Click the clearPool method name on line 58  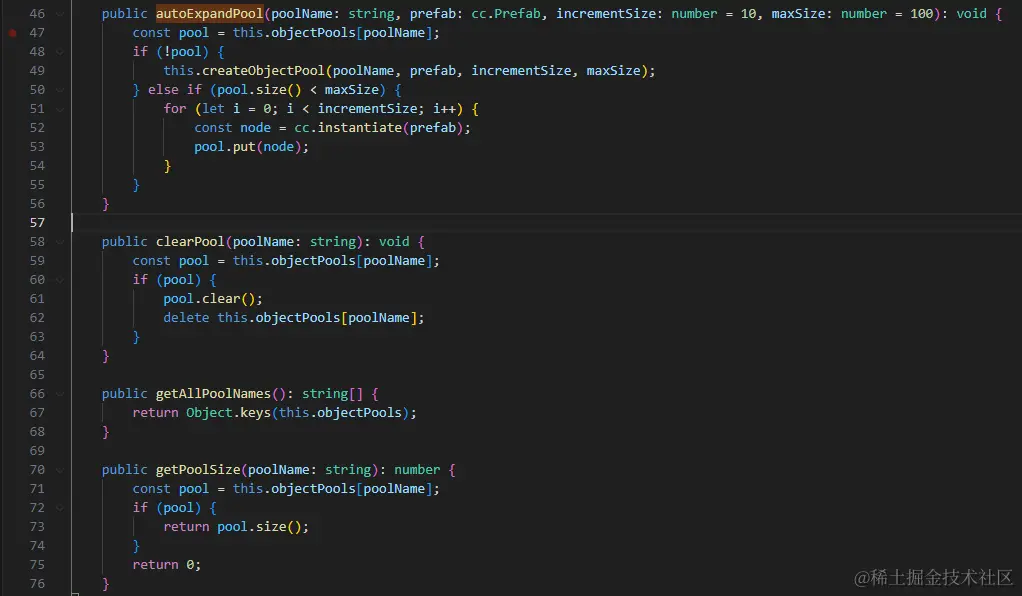pos(190,242)
